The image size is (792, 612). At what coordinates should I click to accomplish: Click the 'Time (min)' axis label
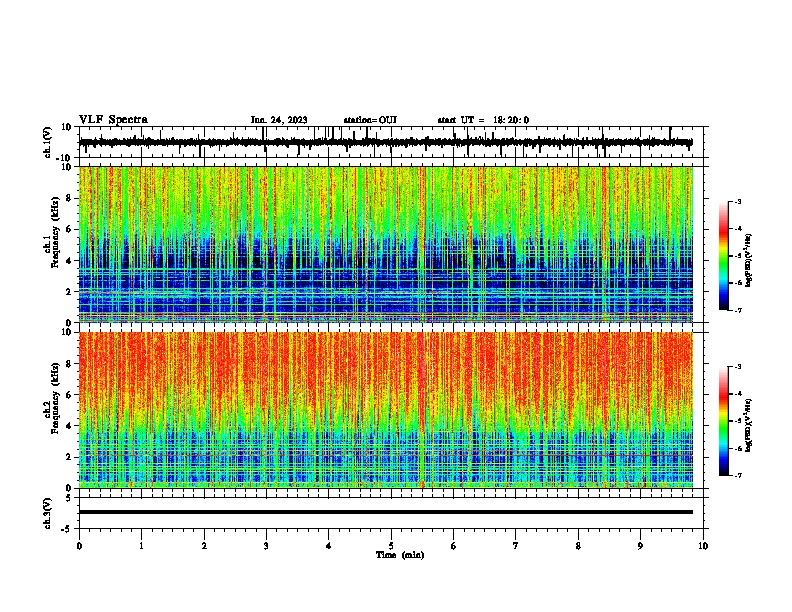[x=400, y=555]
